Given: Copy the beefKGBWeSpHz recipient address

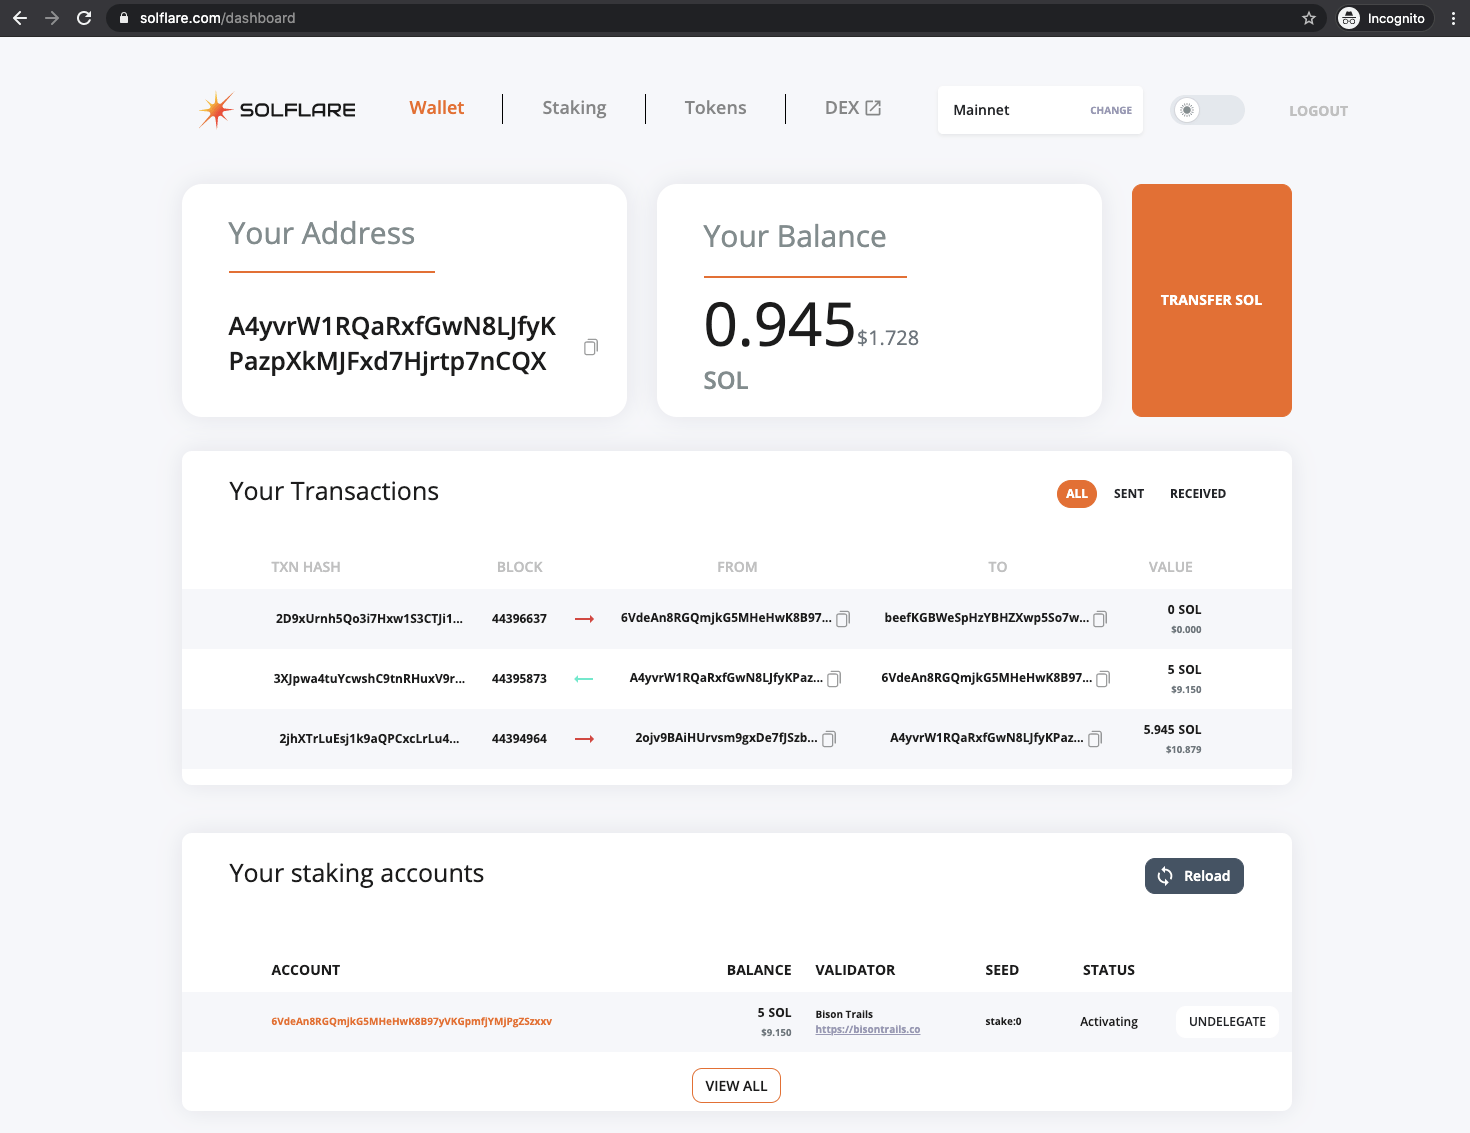Looking at the screenshot, I should [1100, 619].
